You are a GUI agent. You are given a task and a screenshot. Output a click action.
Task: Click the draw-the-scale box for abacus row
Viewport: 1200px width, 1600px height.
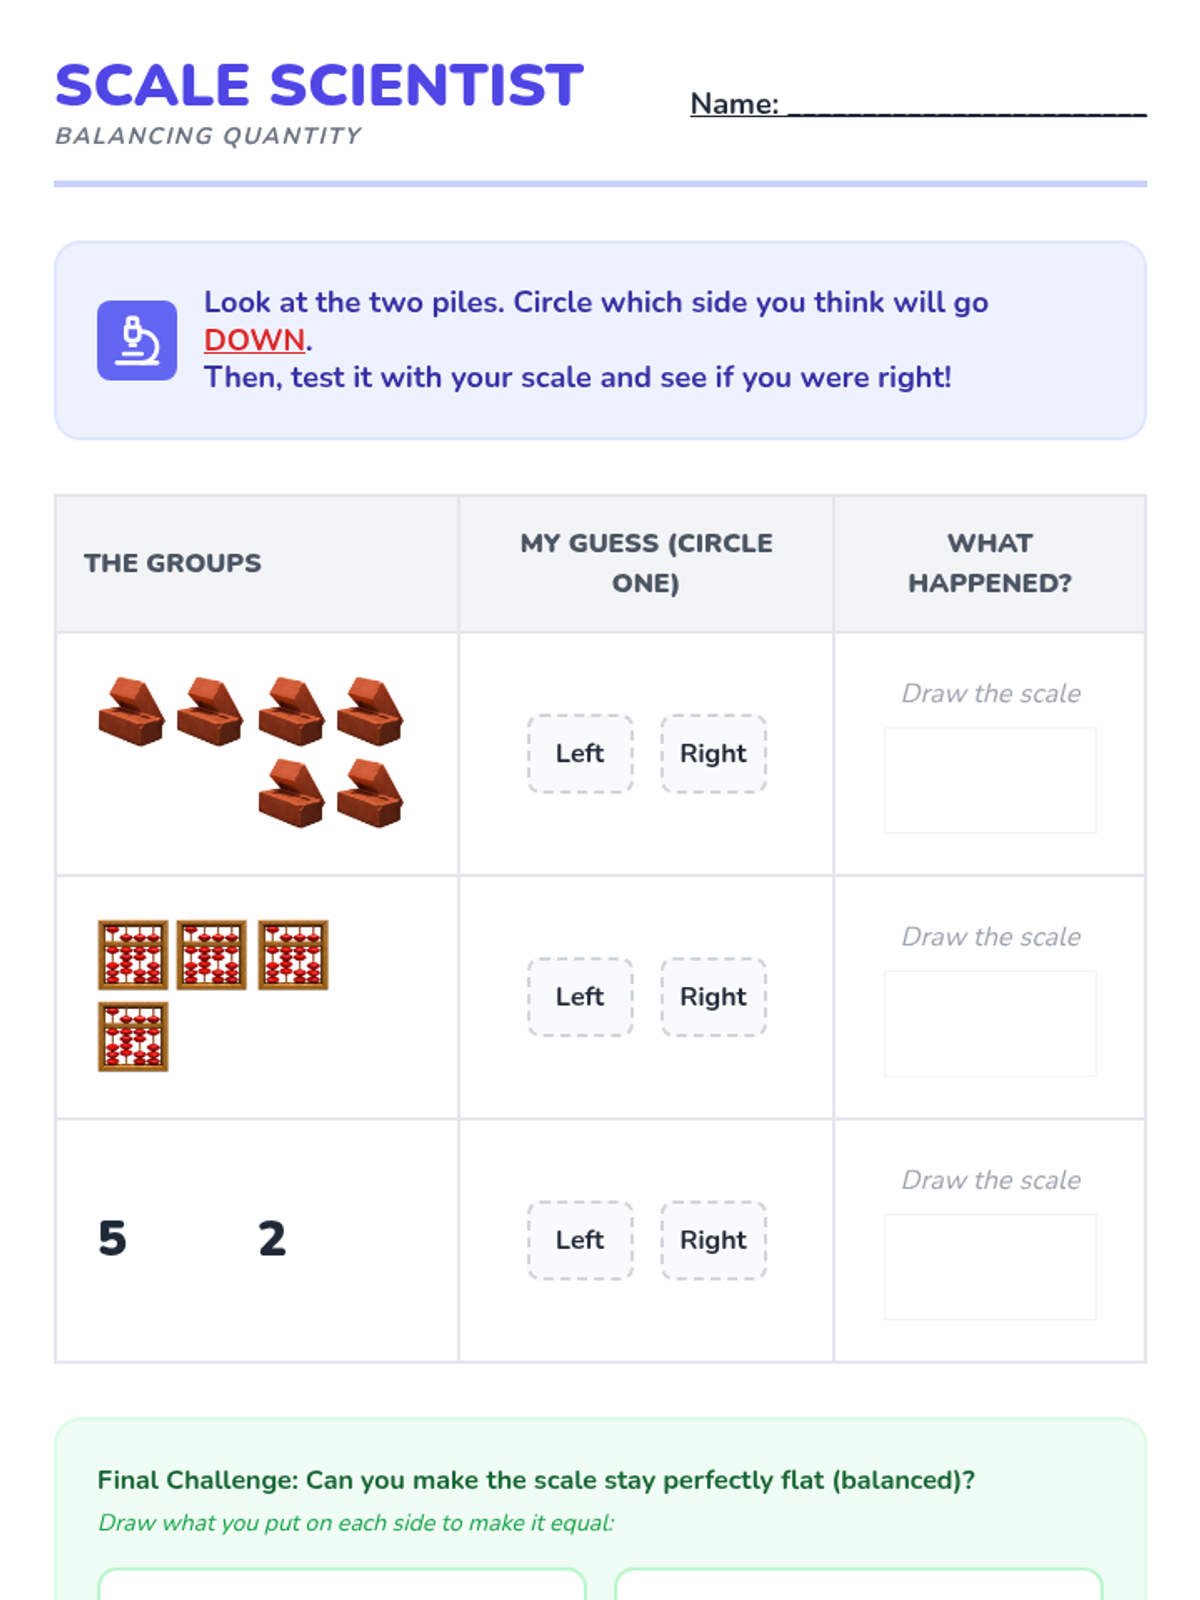(x=990, y=1023)
